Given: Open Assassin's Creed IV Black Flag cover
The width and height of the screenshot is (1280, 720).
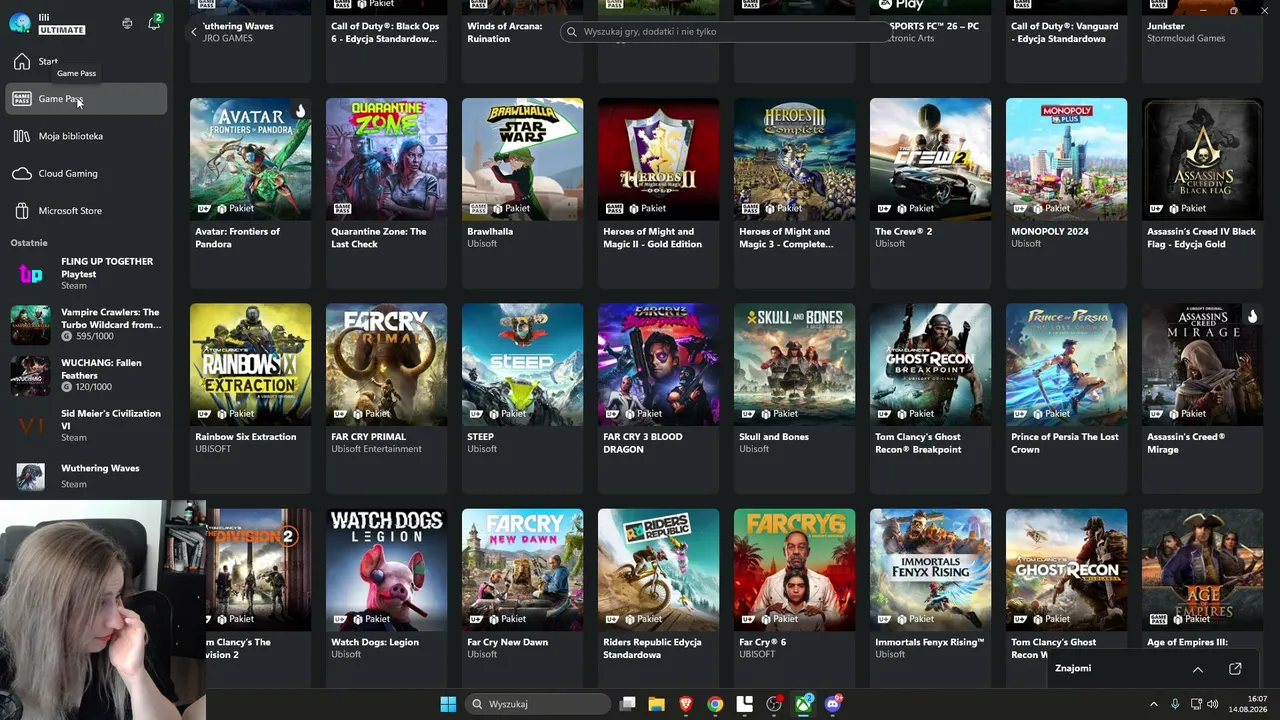Looking at the screenshot, I should pyautogui.click(x=1202, y=159).
